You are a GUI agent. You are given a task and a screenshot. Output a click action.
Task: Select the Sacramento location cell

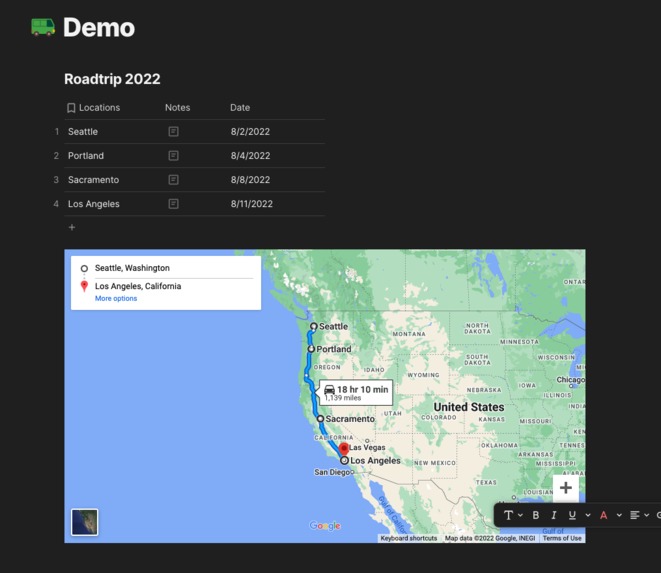coord(94,180)
